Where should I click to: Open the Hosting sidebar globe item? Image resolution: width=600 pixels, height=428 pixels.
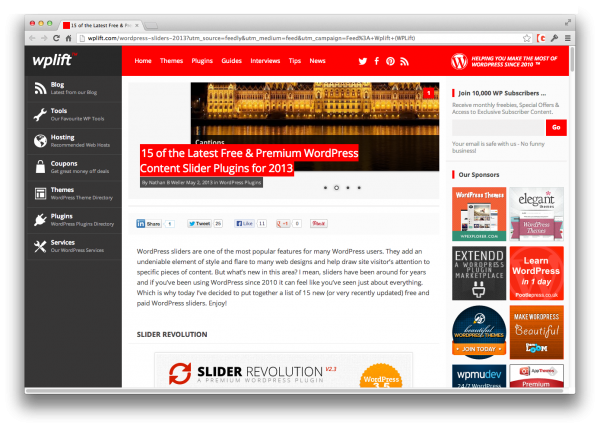[73, 141]
